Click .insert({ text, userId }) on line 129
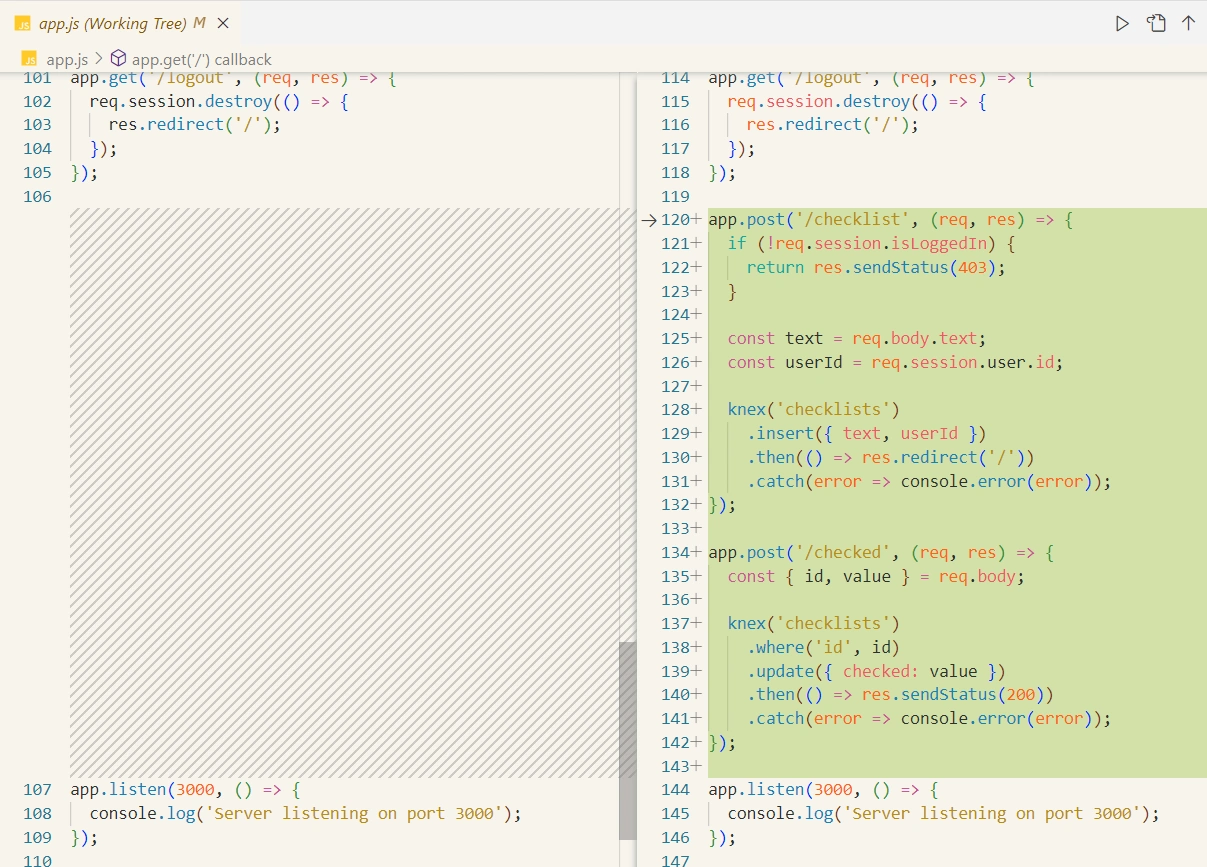This screenshot has width=1207, height=867. [x=866, y=433]
